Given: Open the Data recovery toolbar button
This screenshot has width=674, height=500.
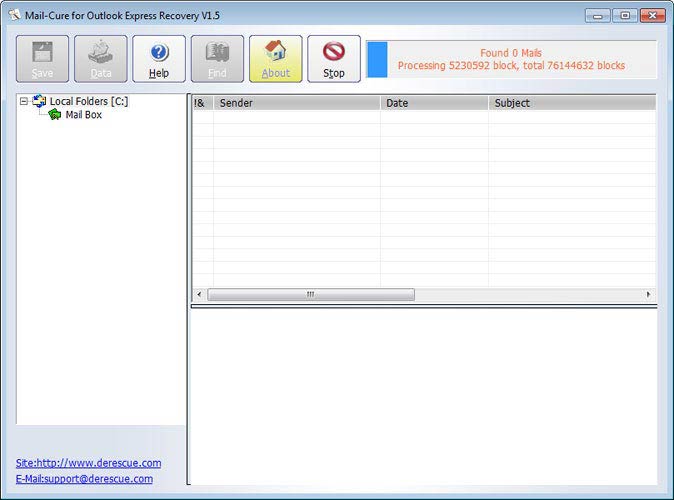Looking at the screenshot, I should pyautogui.click(x=101, y=59).
